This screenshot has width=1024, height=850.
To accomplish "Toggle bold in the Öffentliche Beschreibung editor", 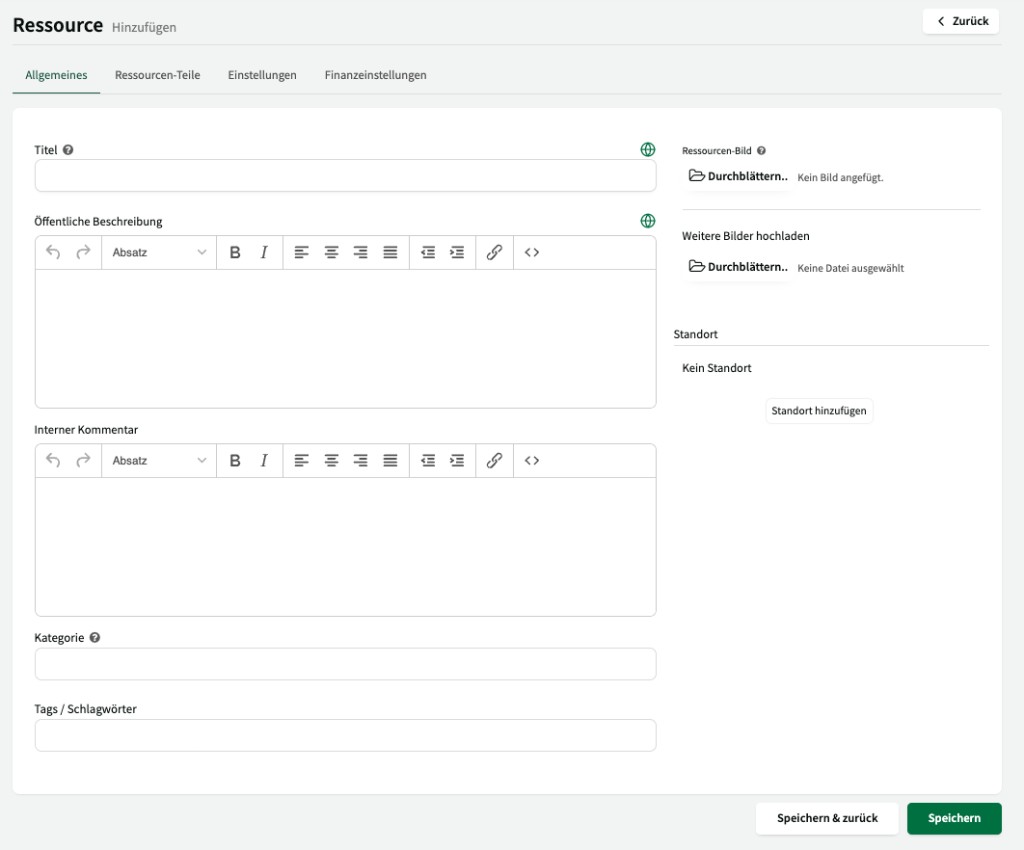I will click(234, 252).
